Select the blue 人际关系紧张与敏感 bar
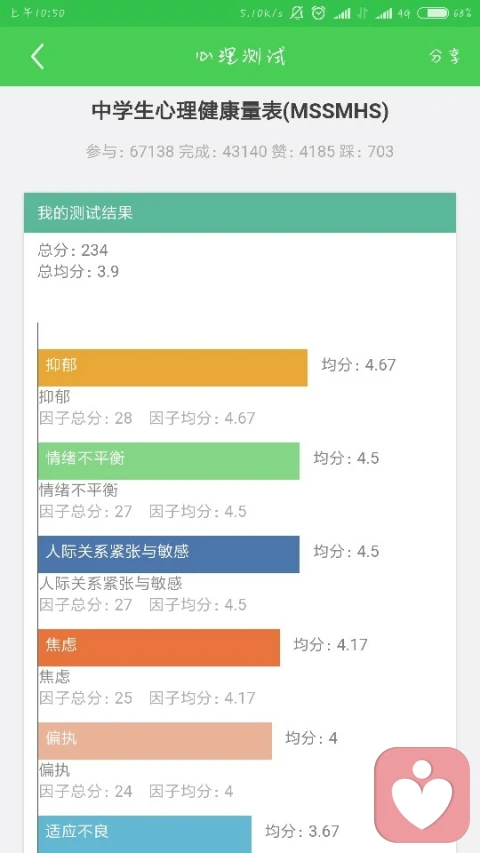 point(169,554)
